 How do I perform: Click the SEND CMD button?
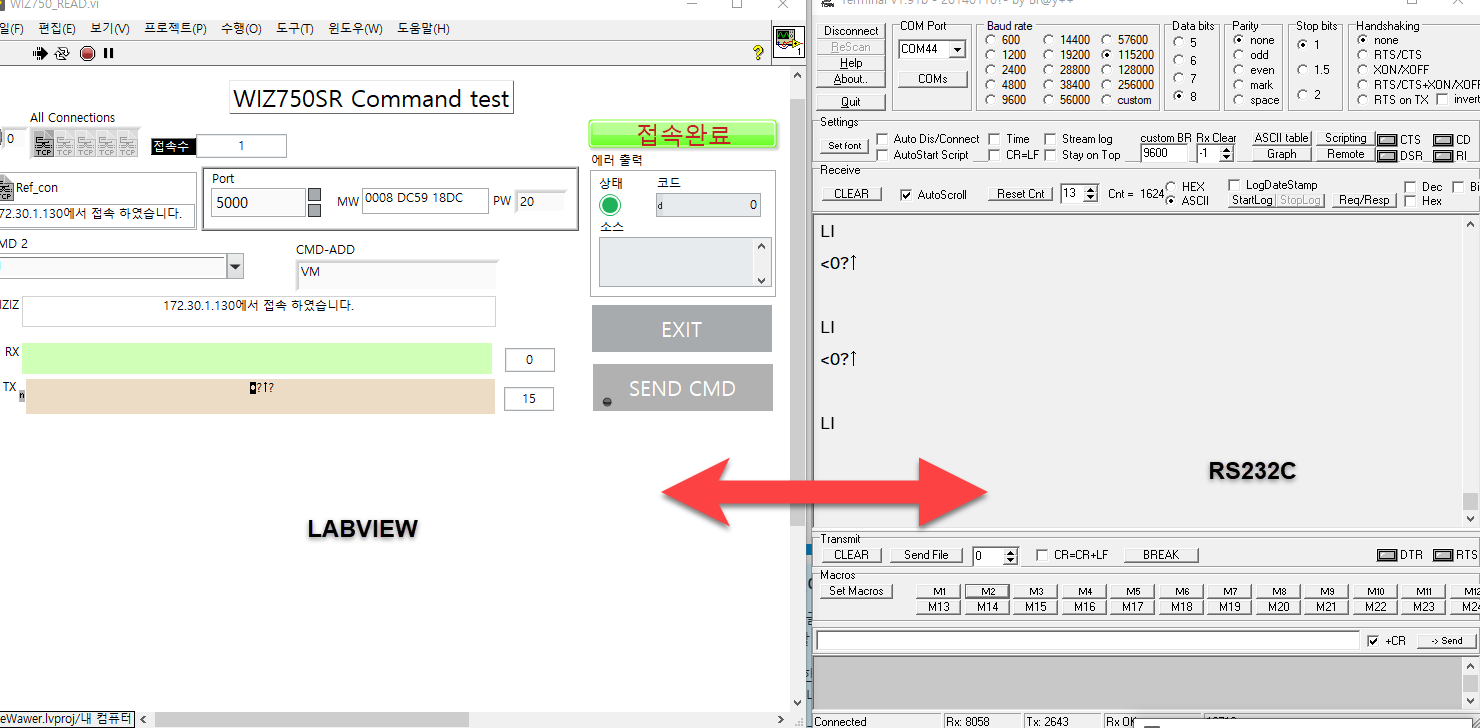coord(683,388)
